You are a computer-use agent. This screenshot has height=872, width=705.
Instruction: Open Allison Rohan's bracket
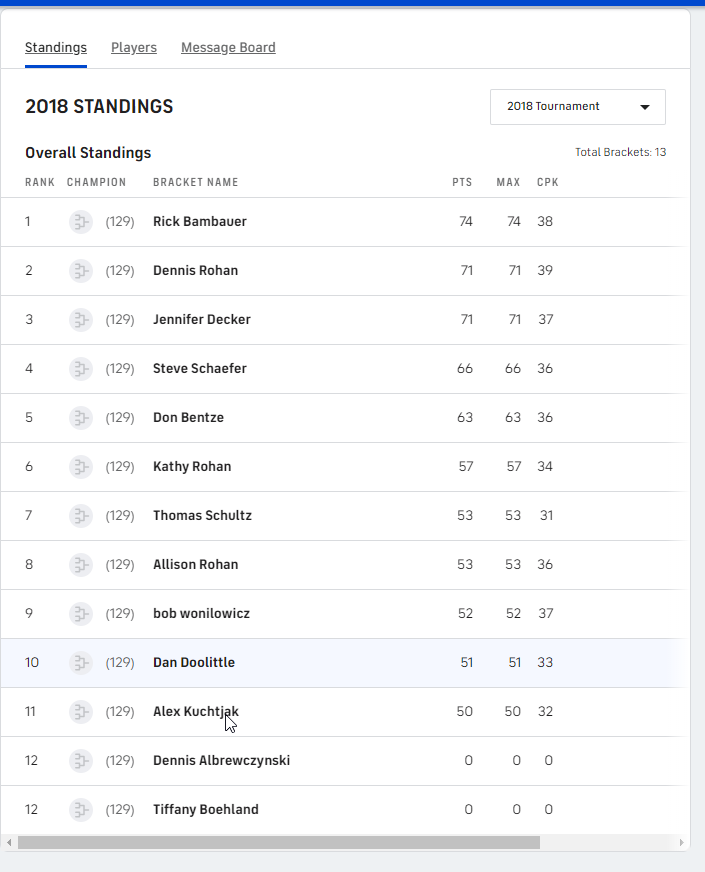(195, 565)
